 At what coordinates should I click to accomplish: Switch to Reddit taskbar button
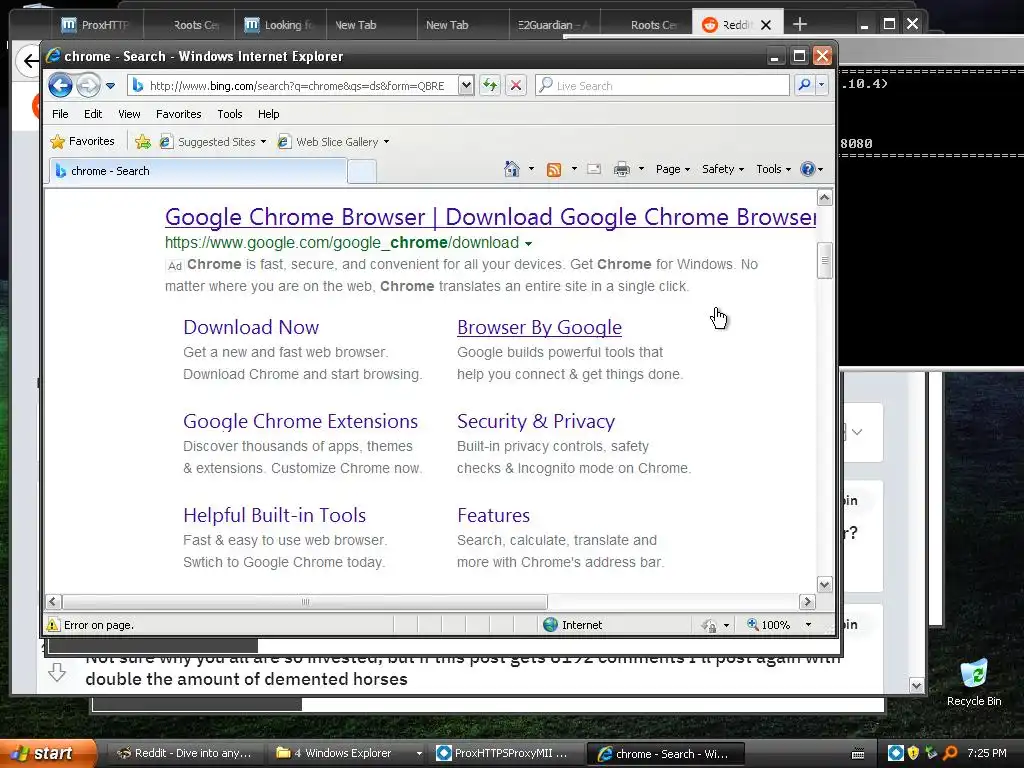pyautogui.click(x=184, y=754)
